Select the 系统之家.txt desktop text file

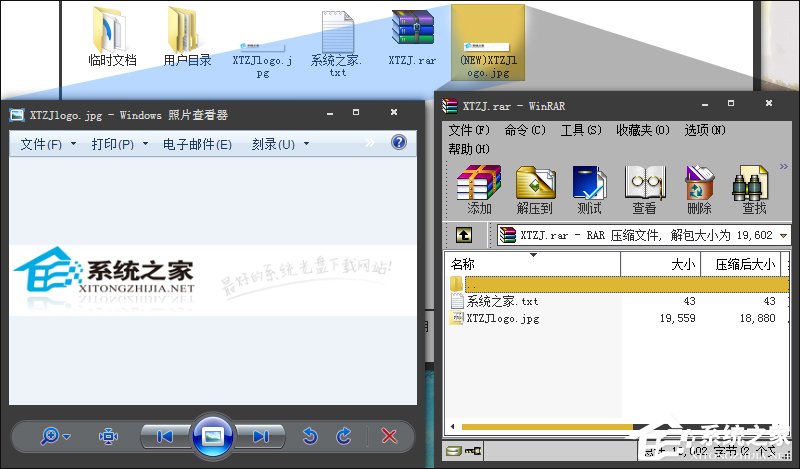coord(337,44)
